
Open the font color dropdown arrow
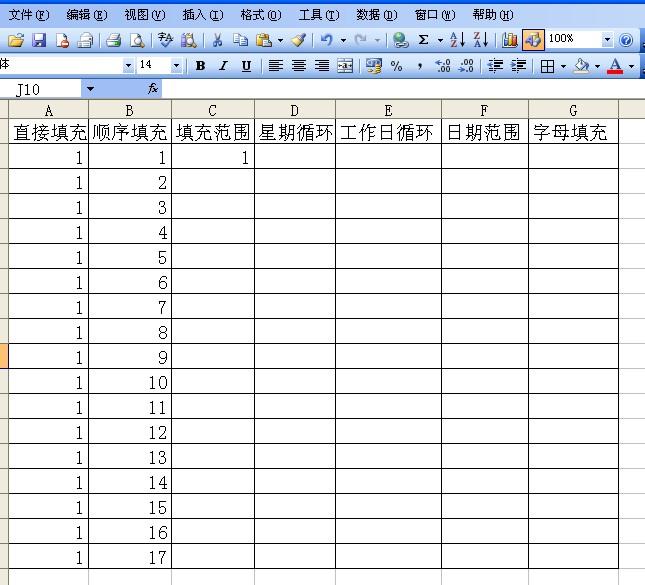[631, 66]
